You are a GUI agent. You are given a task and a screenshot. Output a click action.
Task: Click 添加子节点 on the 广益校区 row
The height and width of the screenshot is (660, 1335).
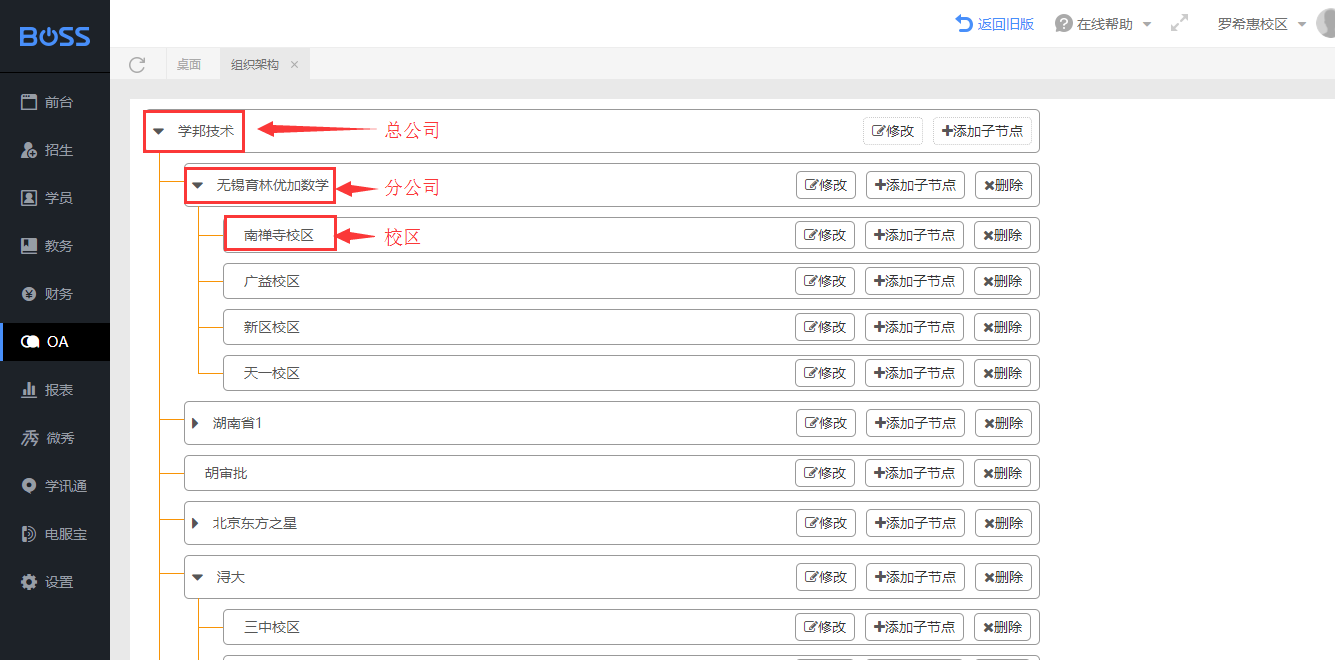[914, 281]
